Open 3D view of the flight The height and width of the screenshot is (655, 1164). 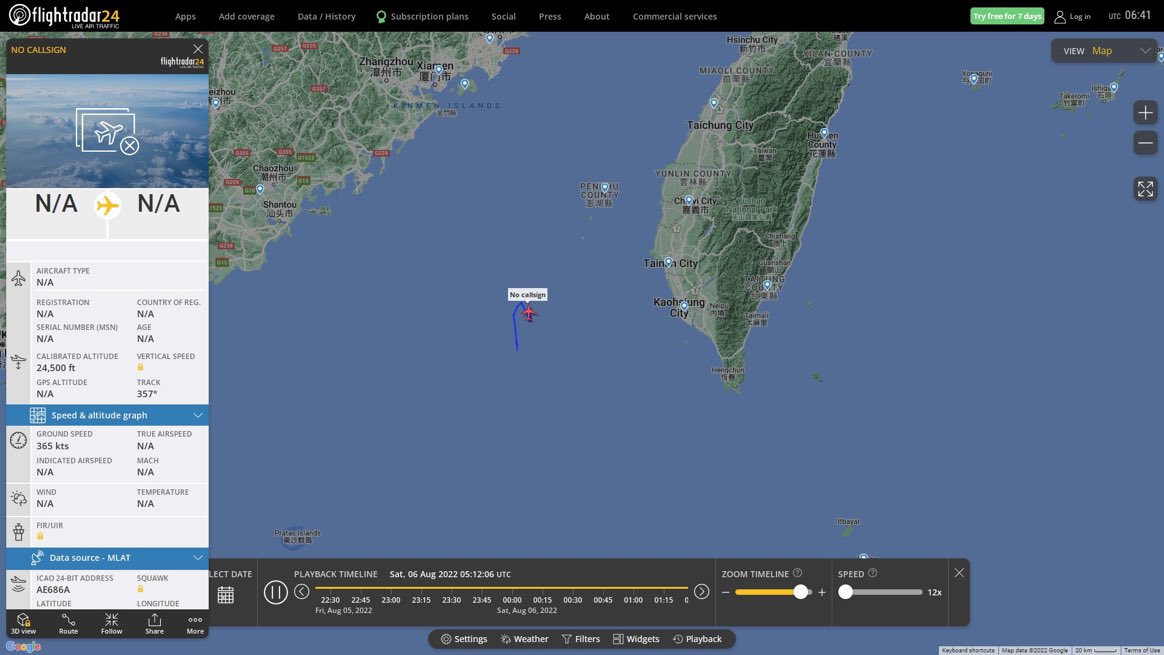(x=23, y=624)
